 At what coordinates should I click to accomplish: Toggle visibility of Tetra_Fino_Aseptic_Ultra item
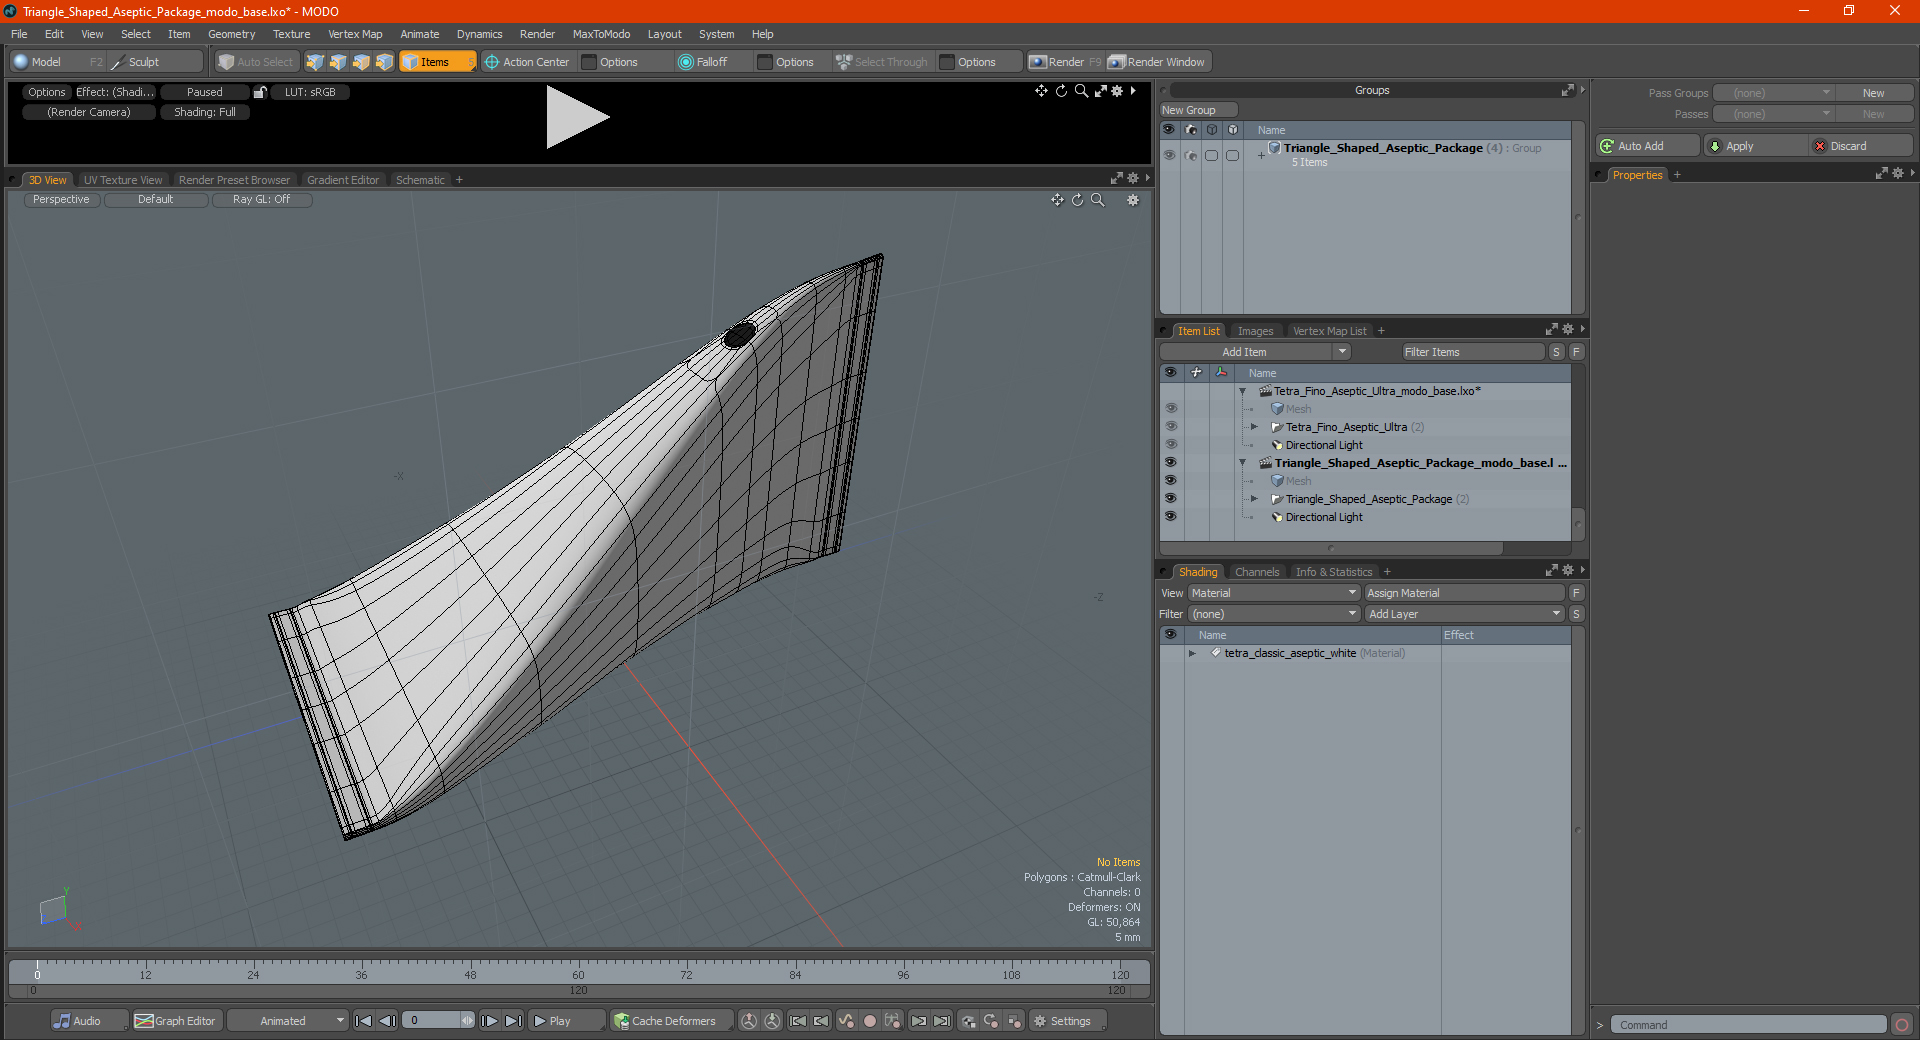[1170, 427]
